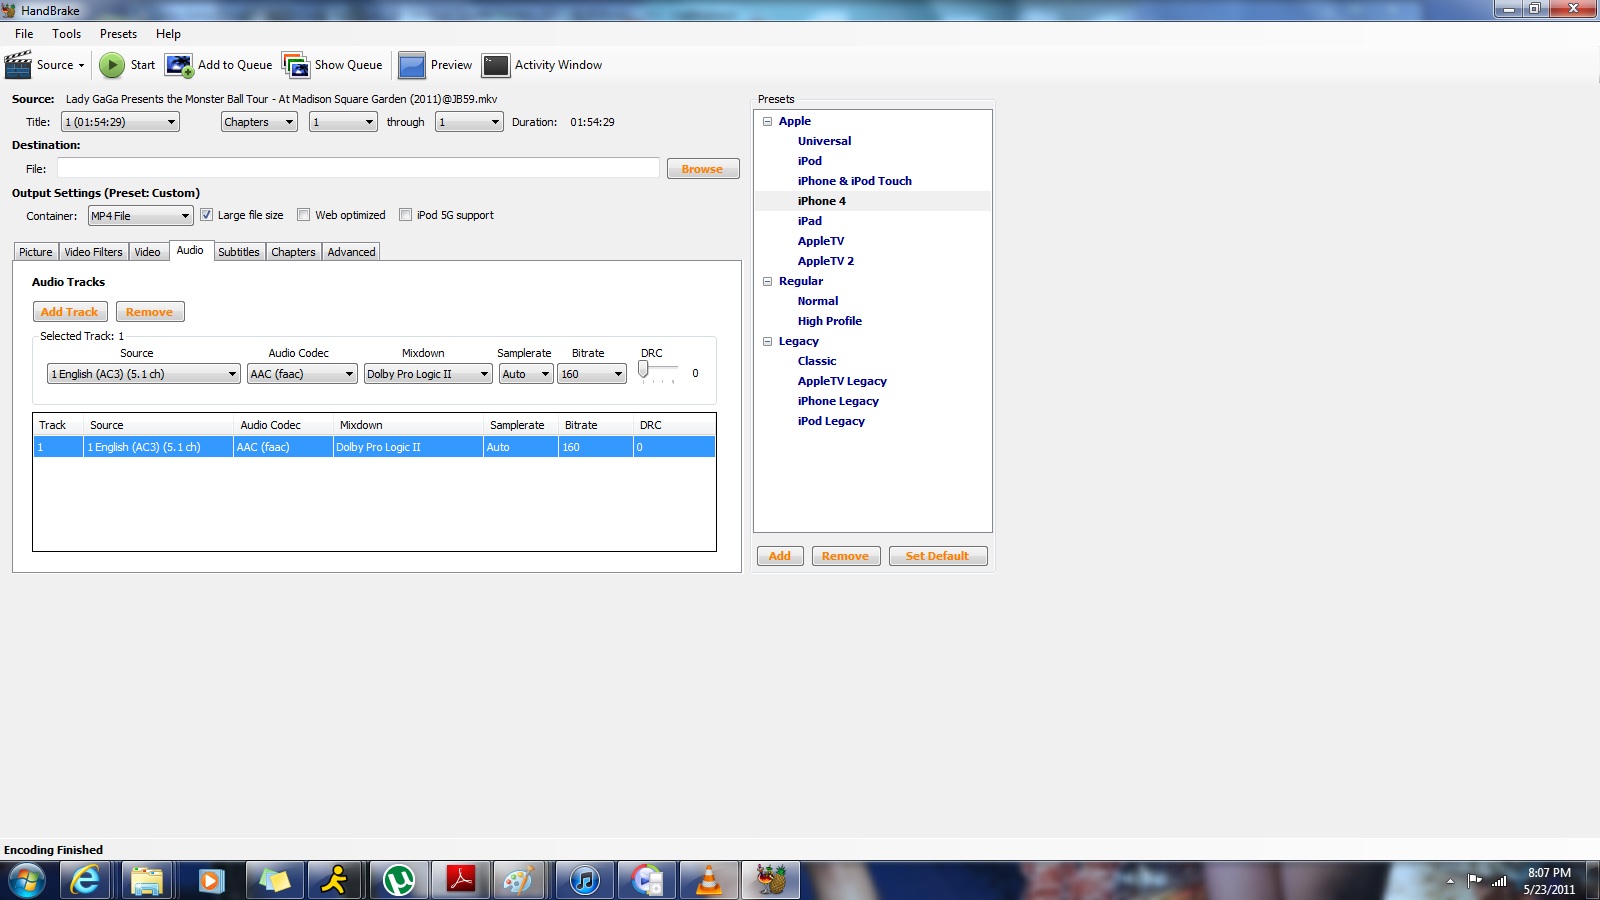Open the Title dropdown

click(x=120, y=122)
